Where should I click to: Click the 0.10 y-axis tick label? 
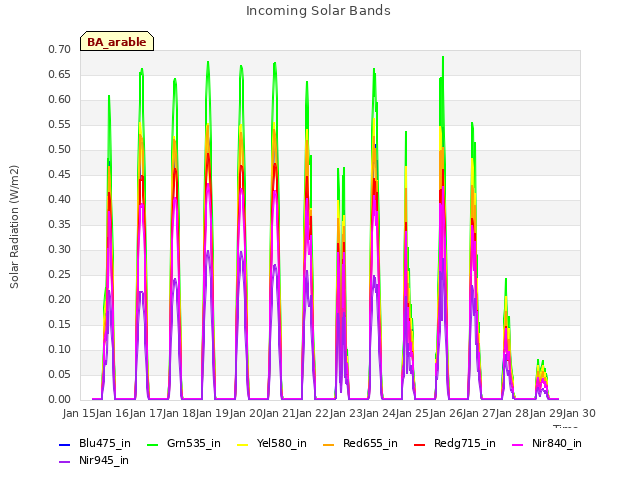pyautogui.click(x=60, y=349)
